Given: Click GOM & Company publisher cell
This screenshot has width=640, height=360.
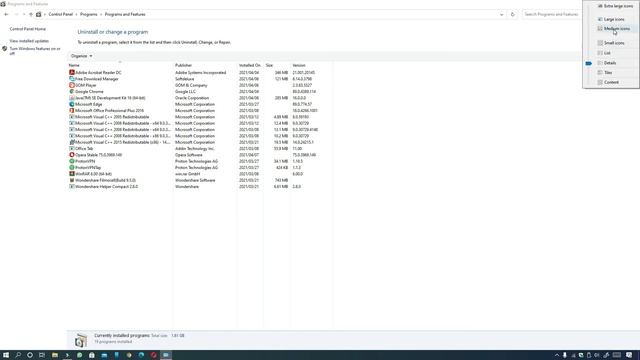Looking at the screenshot, I should (191, 85).
